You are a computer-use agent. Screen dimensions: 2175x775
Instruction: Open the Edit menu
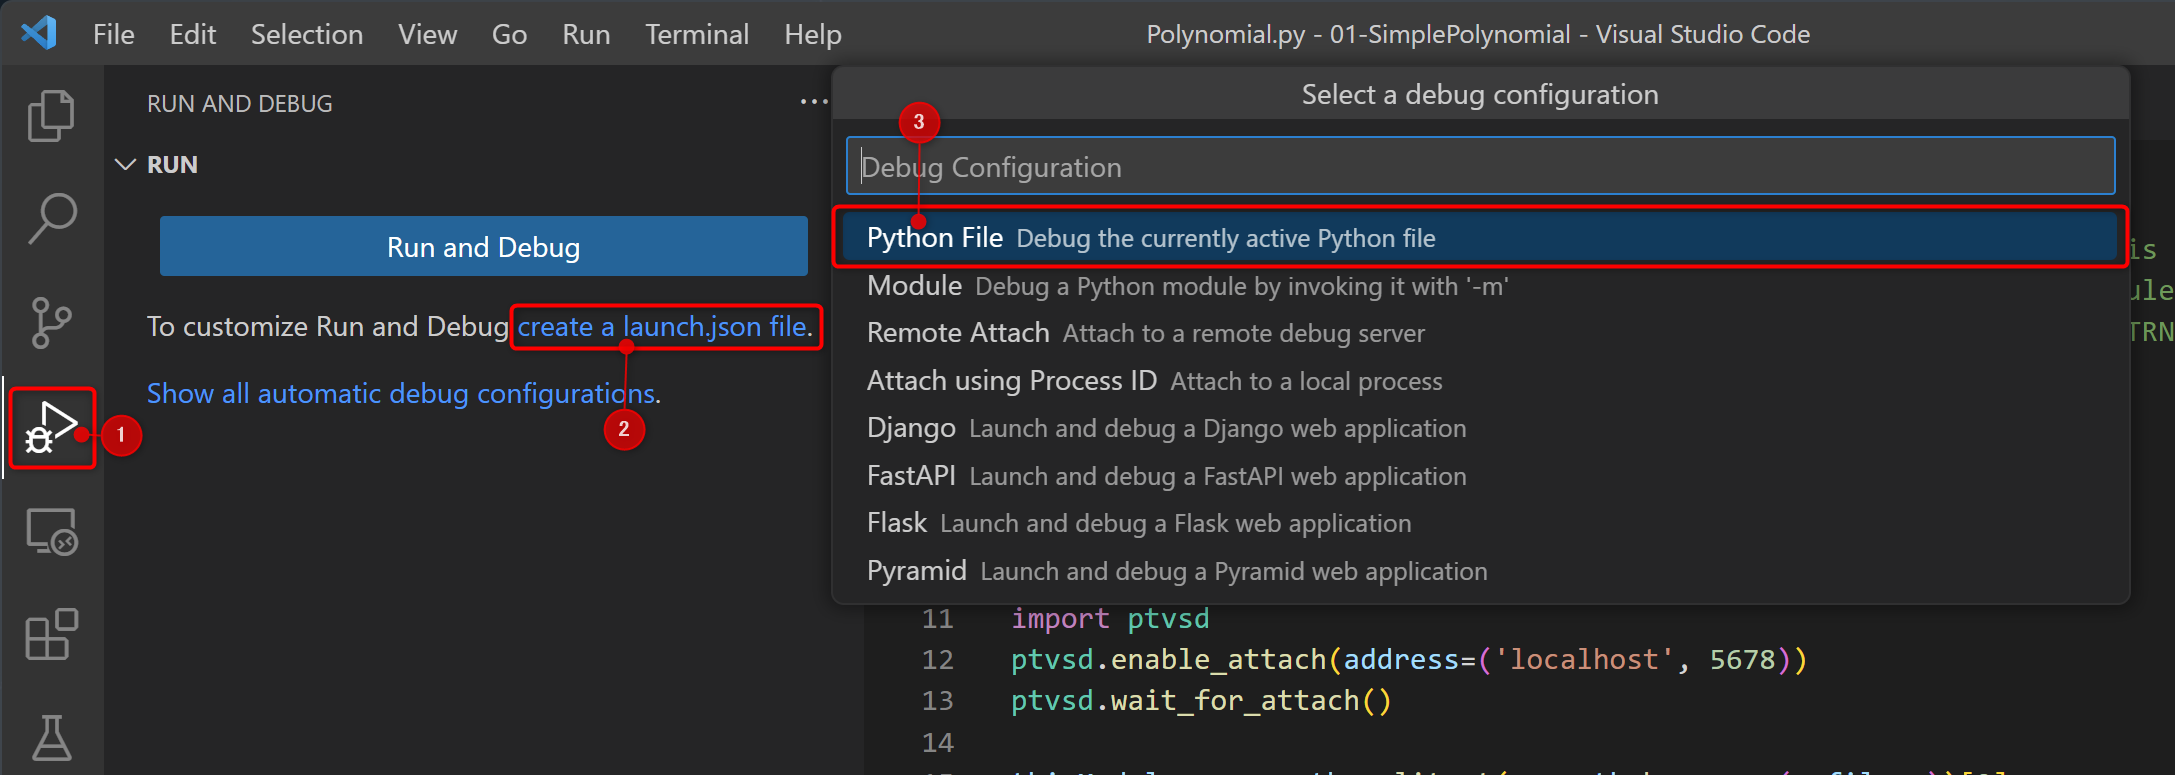pos(192,34)
